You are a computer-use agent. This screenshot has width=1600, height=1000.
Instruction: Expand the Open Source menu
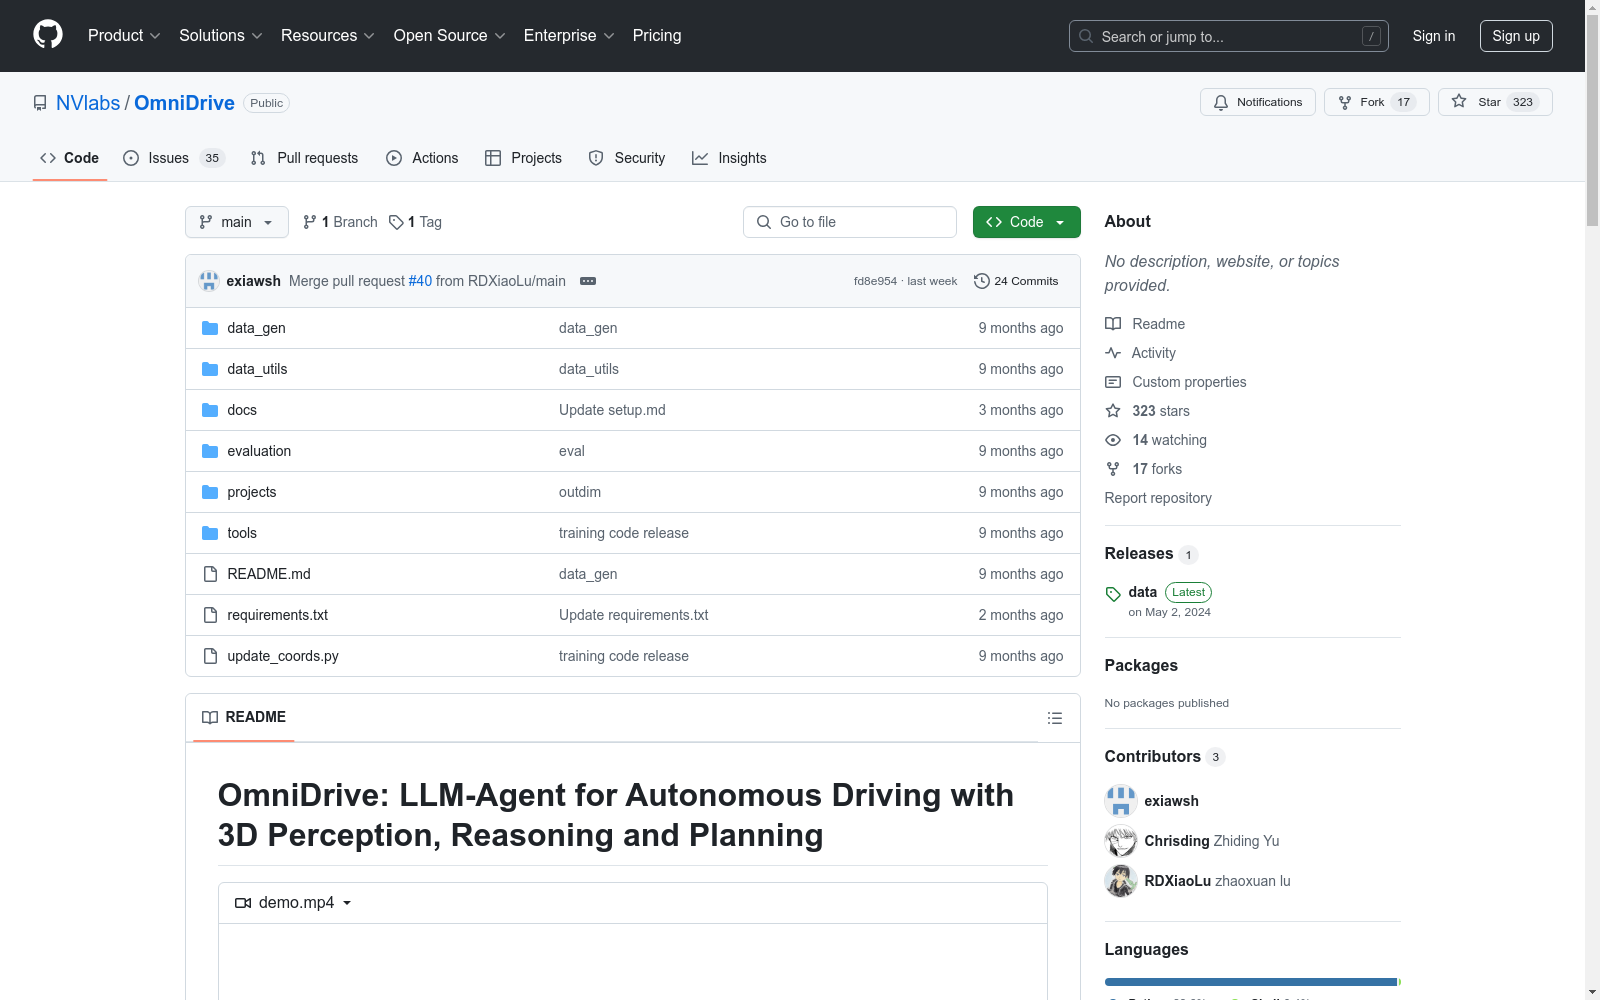tap(450, 36)
